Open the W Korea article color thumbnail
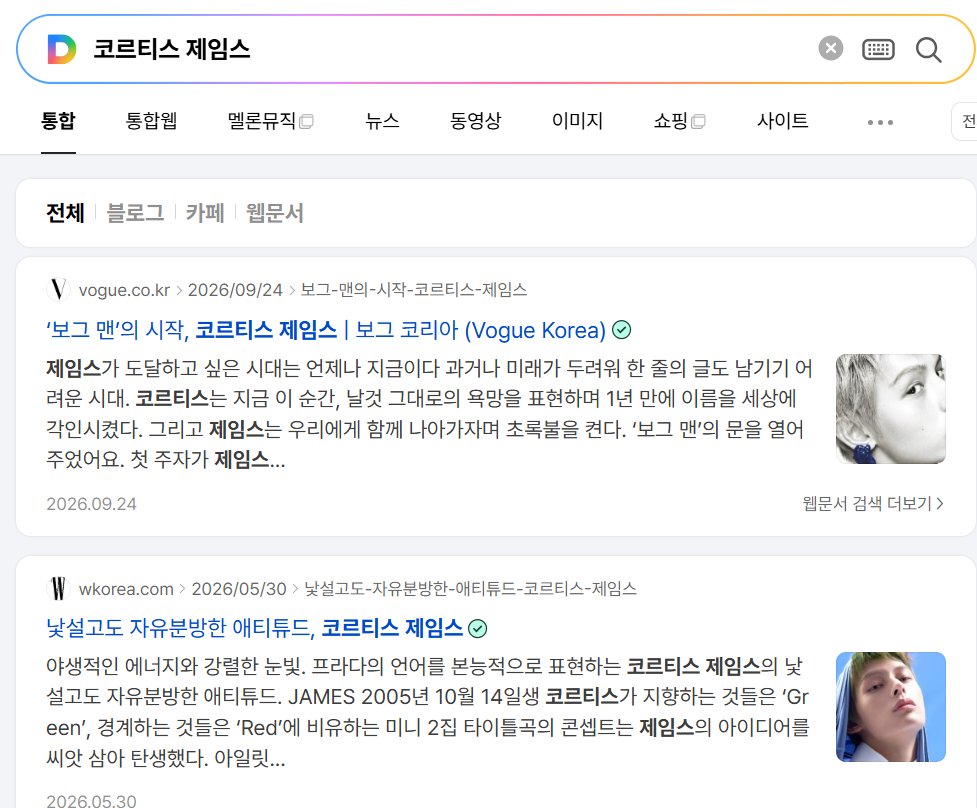Viewport: 977px width, 808px height. (x=890, y=706)
